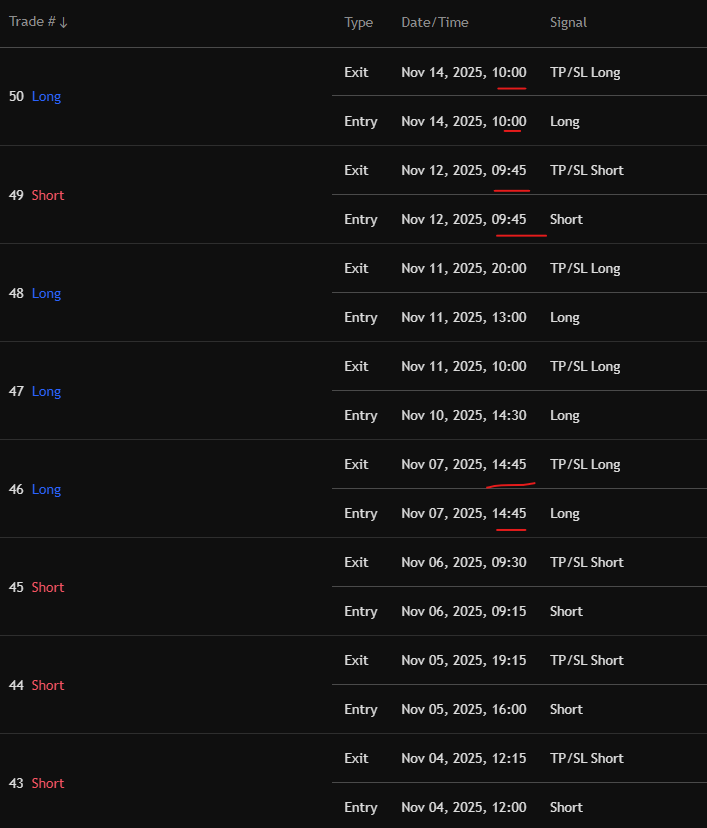Click the Signal column header
Viewport: 707px width, 828px height.
tap(568, 22)
